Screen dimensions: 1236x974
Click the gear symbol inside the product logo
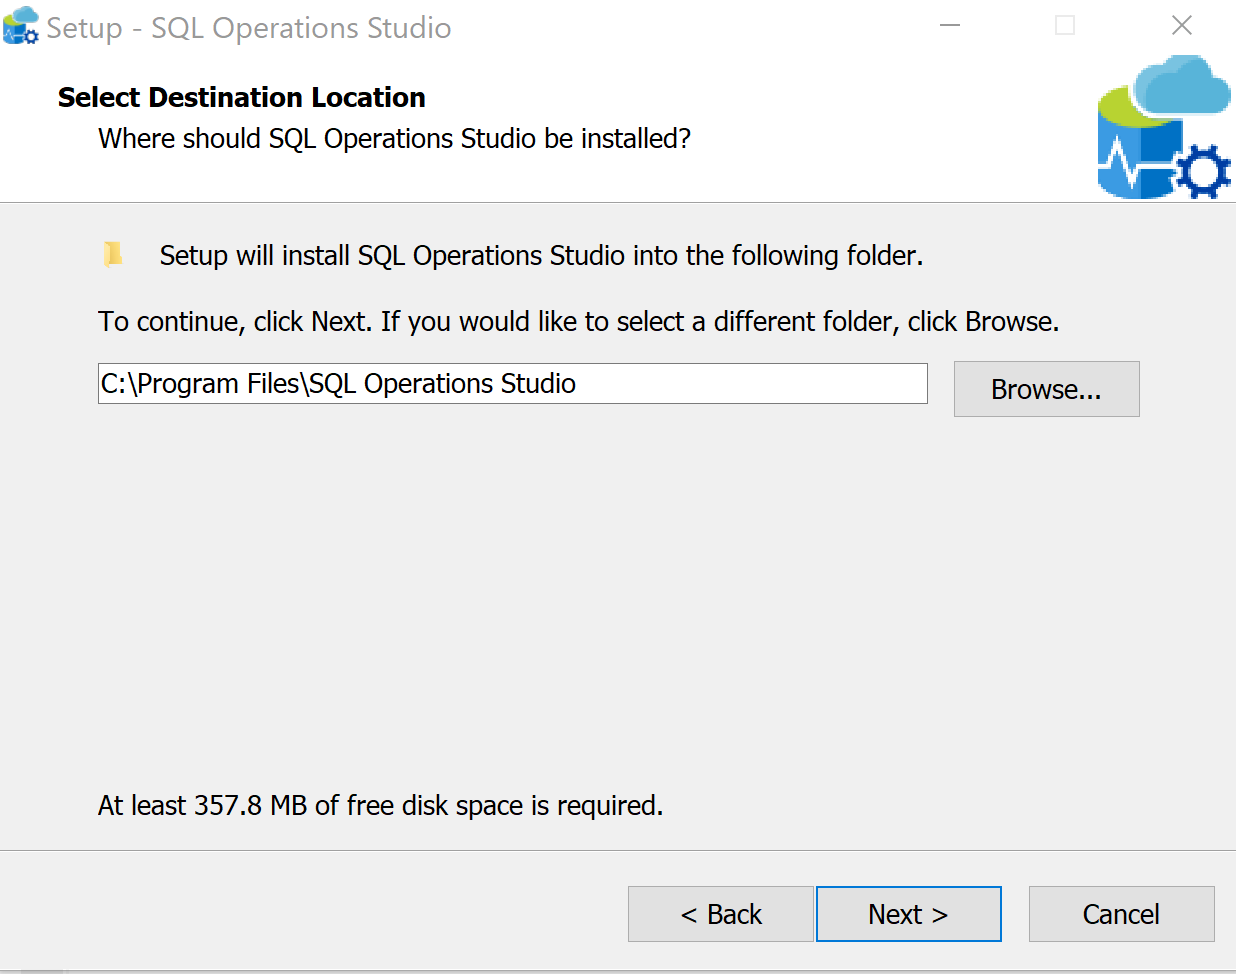click(x=1203, y=172)
